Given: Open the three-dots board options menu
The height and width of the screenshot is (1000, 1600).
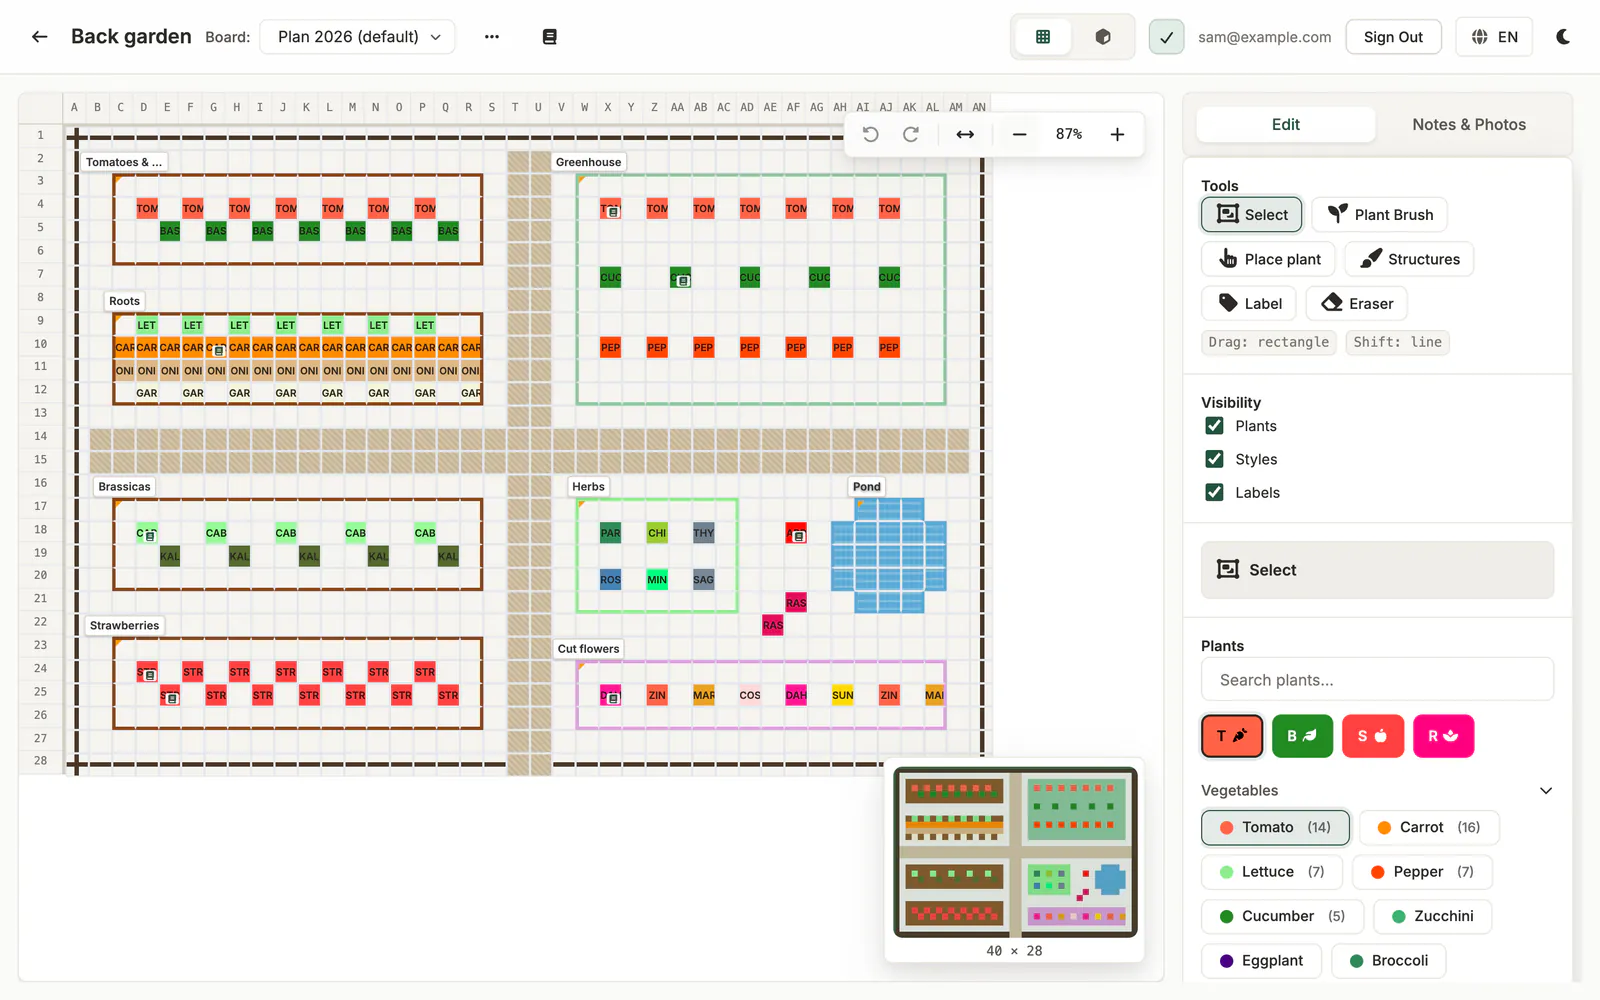Looking at the screenshot, I should point(492,37).
